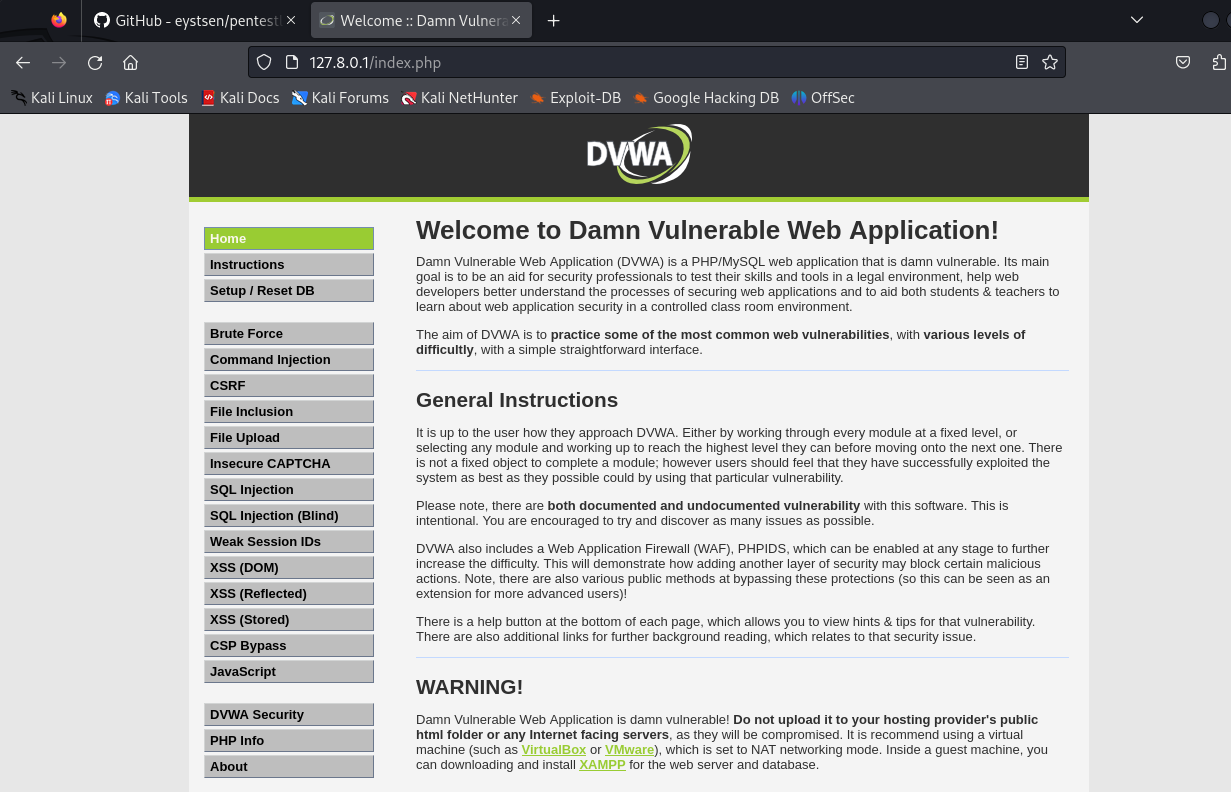Open the Weak Session IDs module
The height and width of the screenshot is (792, 1231).
pos(289,542)
